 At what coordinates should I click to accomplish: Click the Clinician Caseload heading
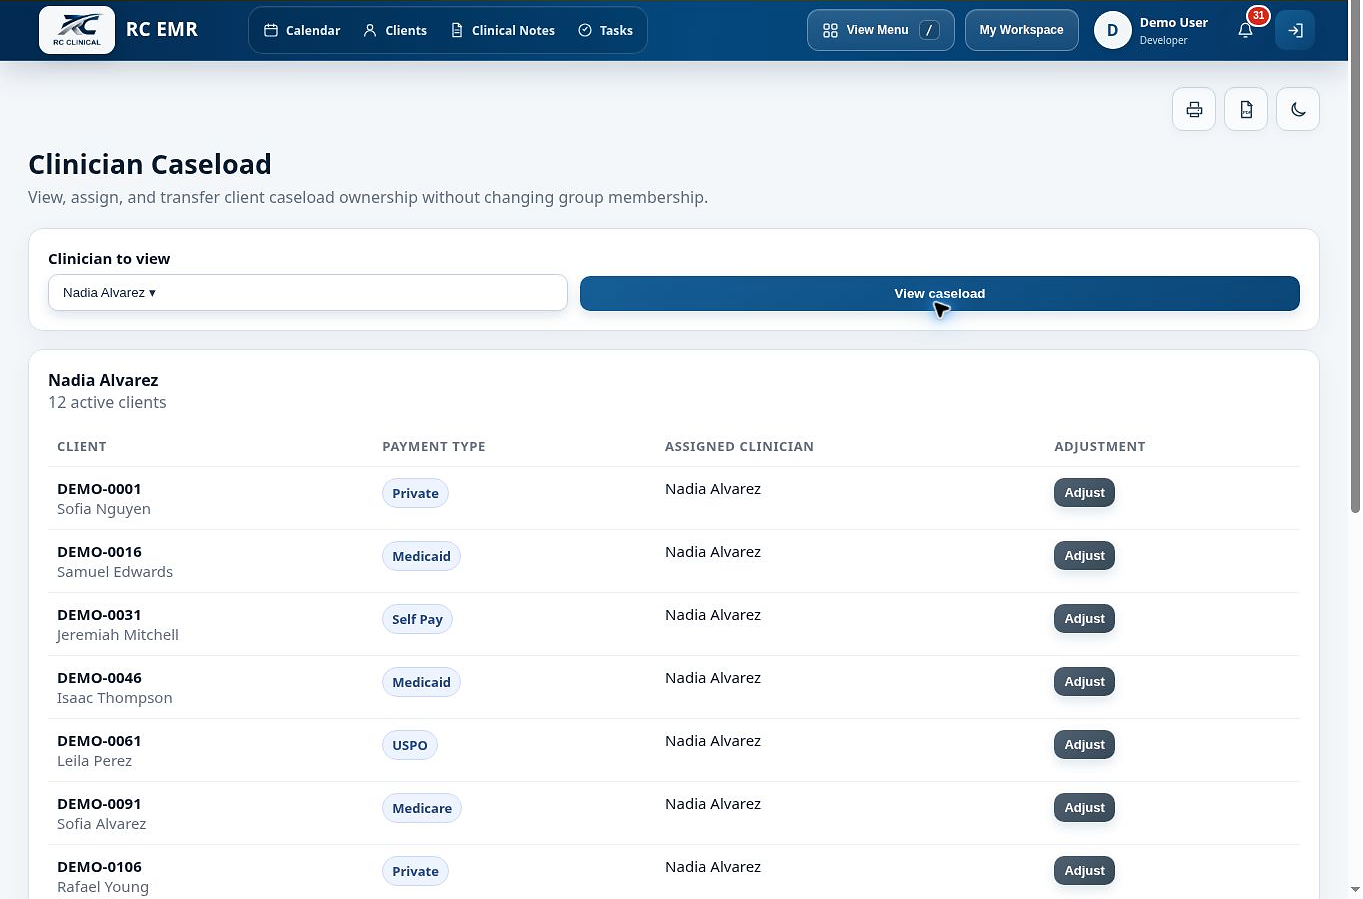[150, 164]
